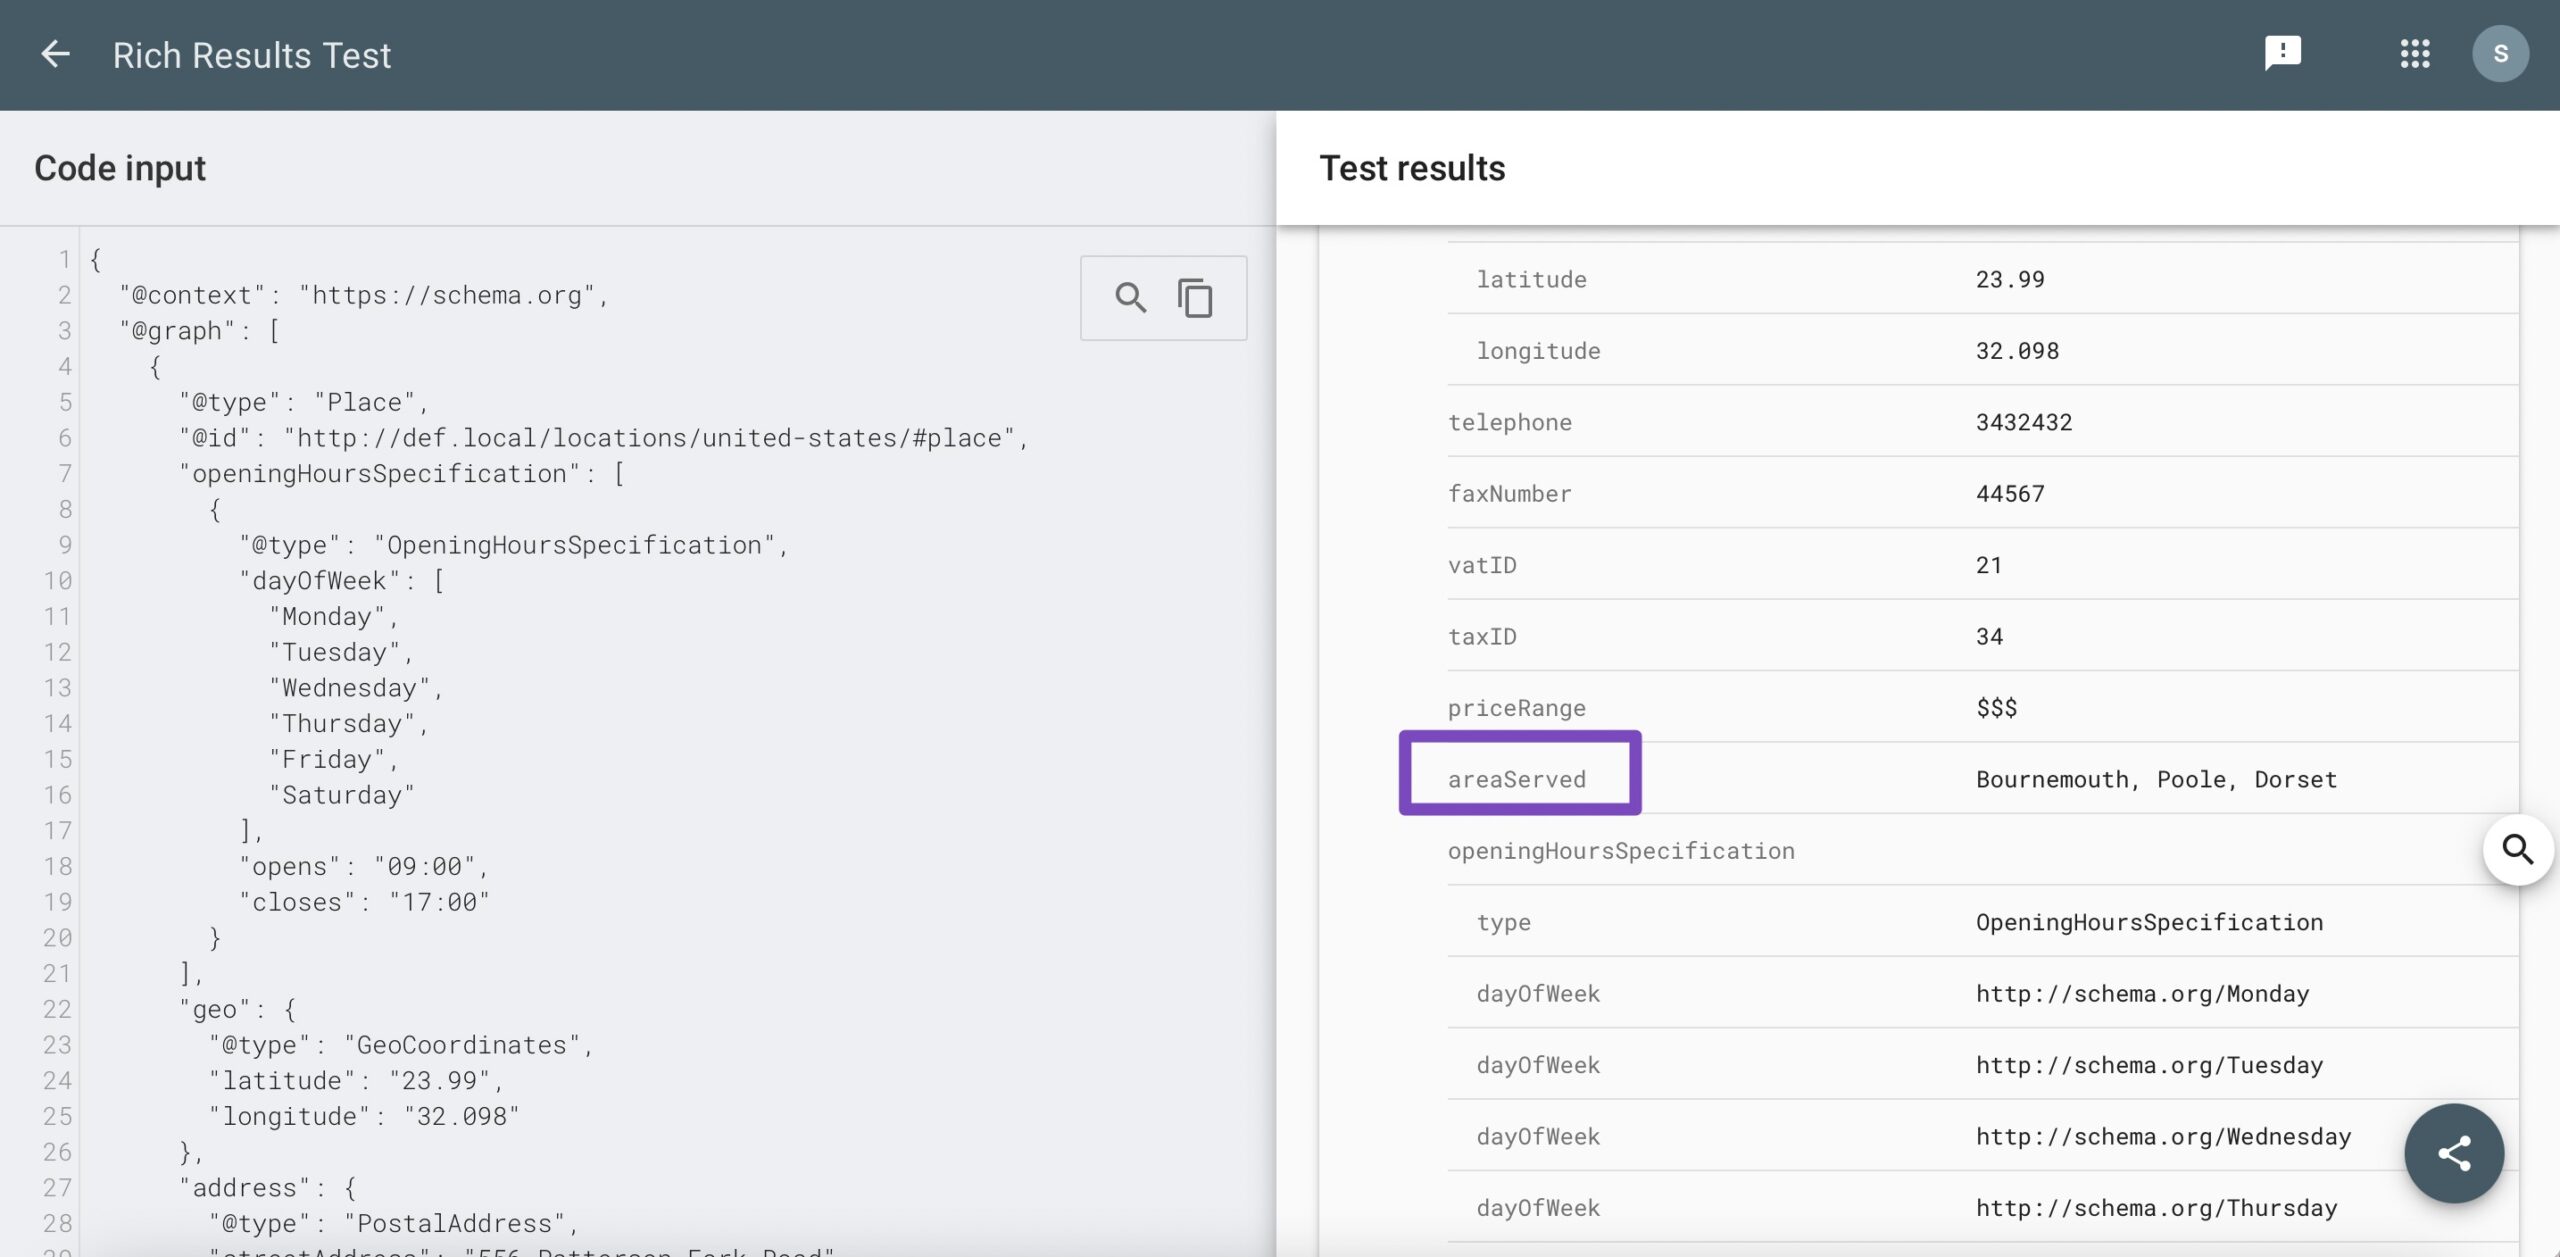Go back using the arrow icon
This screenshot has height=1257, width=2560.
(55, 54)
